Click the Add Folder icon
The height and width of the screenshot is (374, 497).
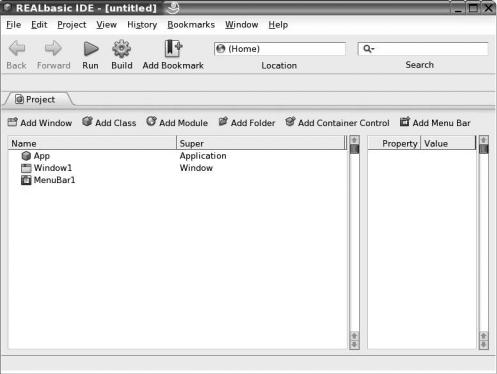[223, 122]
